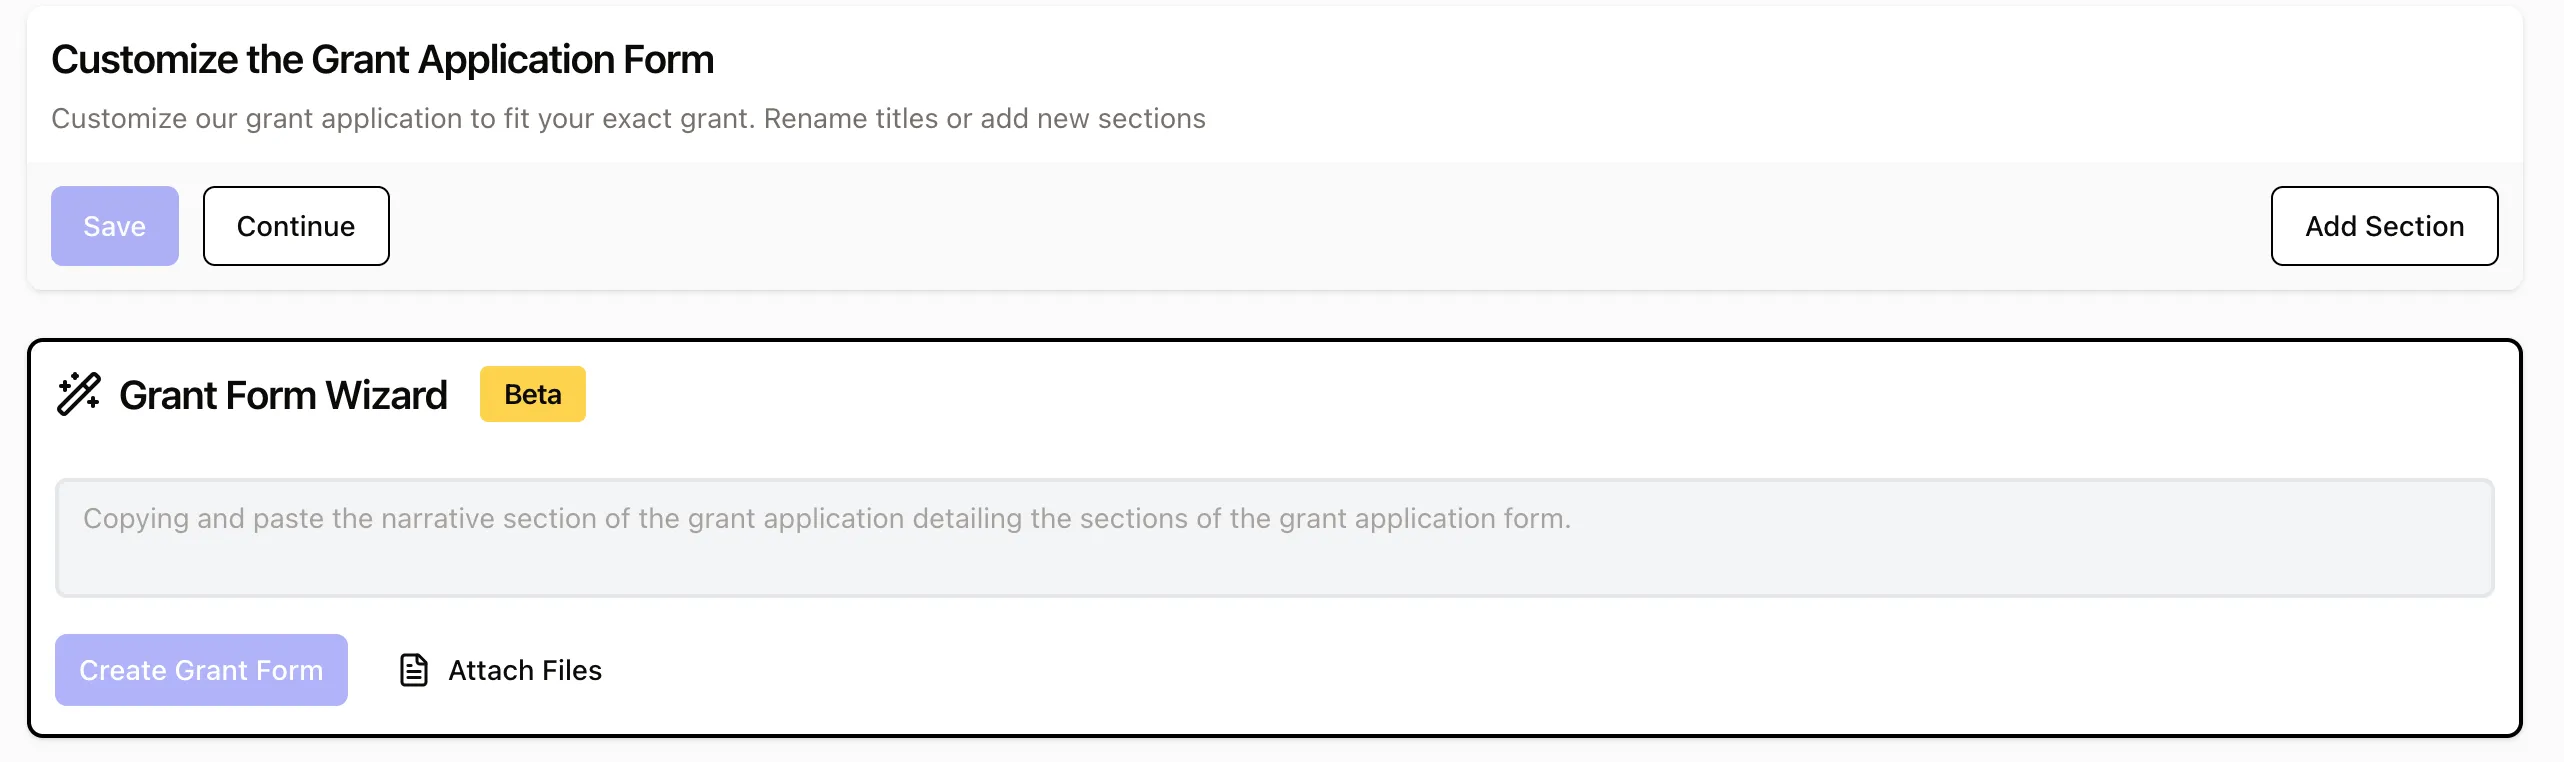Click the sparkle wand wizard icon

pos(78,394)
